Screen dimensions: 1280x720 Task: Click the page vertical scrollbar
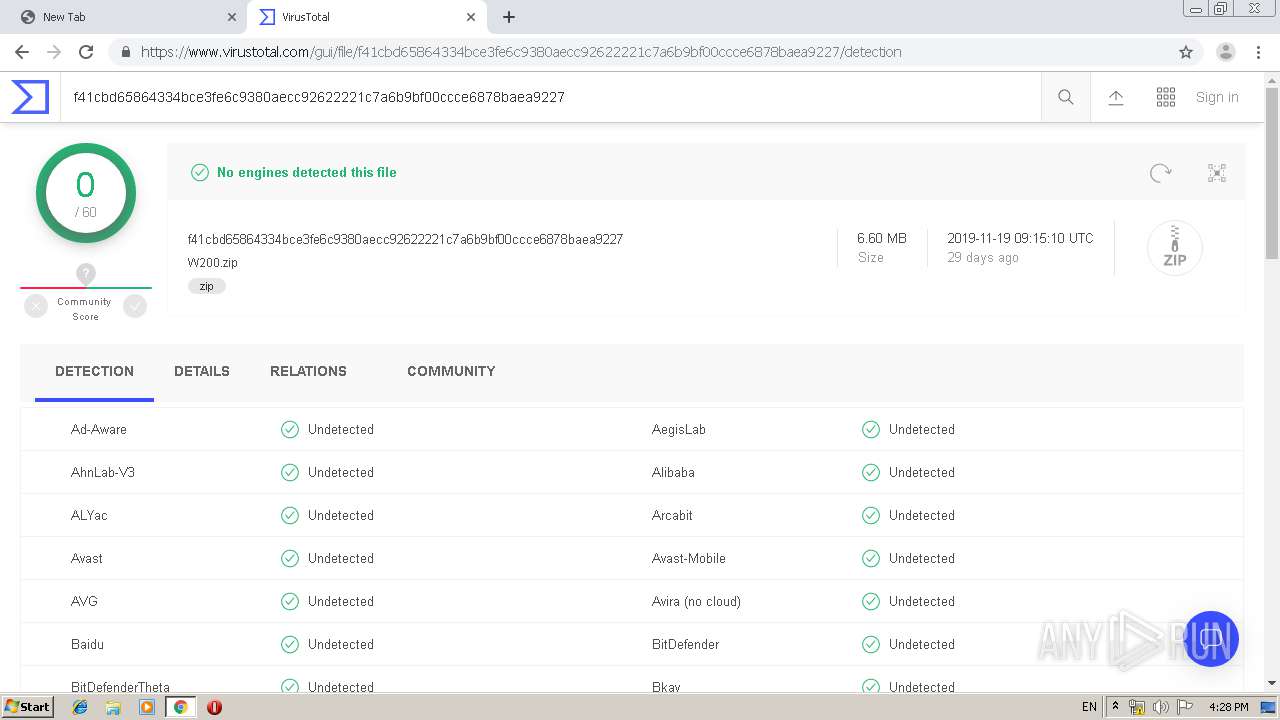point(1272,175)
